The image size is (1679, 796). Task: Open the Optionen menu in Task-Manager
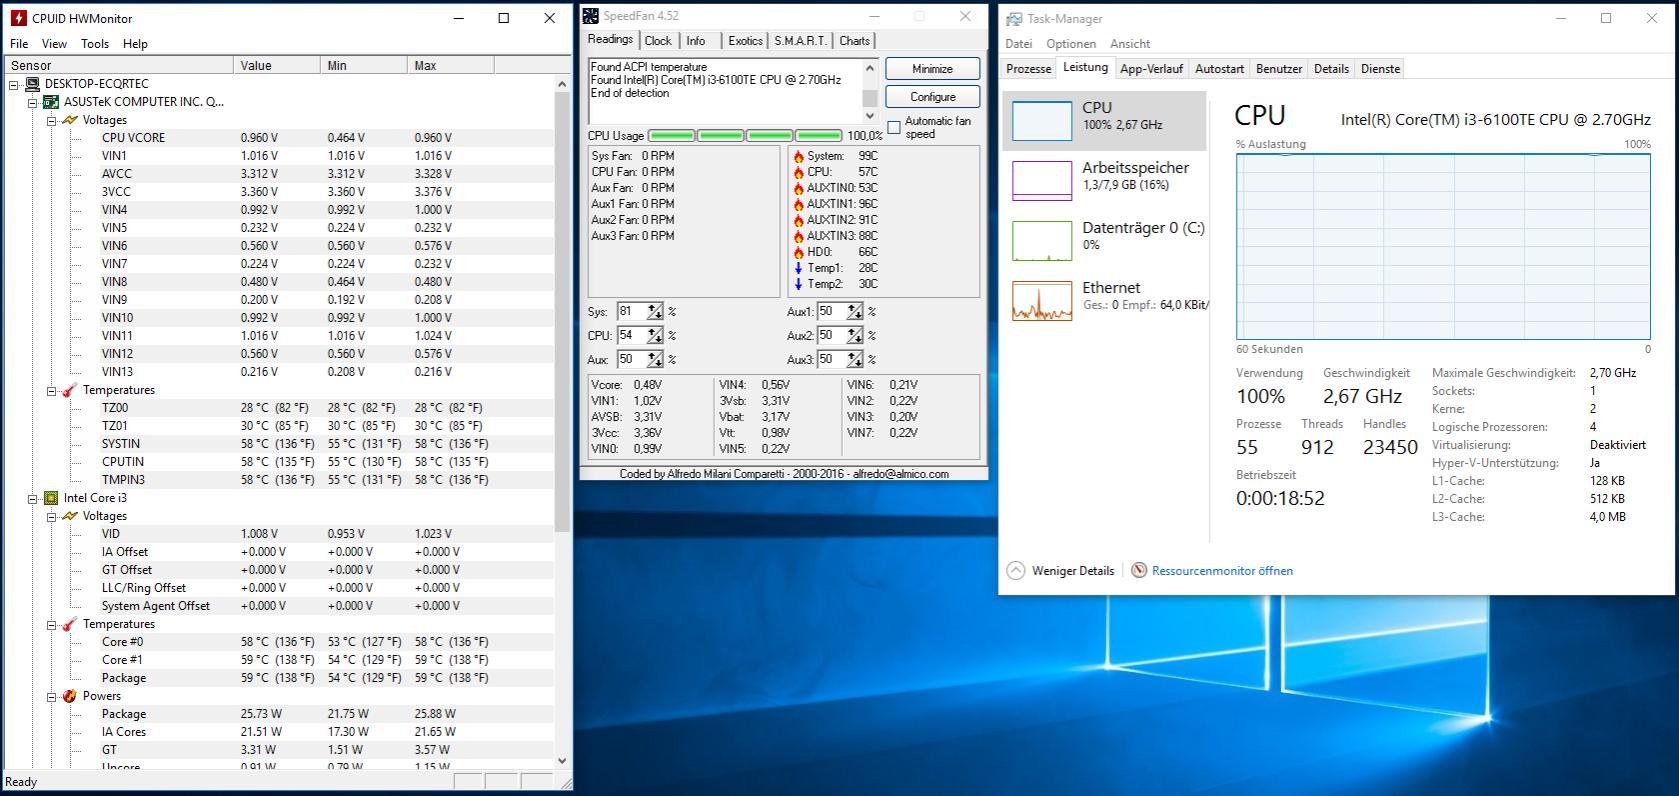[1071, 44]
